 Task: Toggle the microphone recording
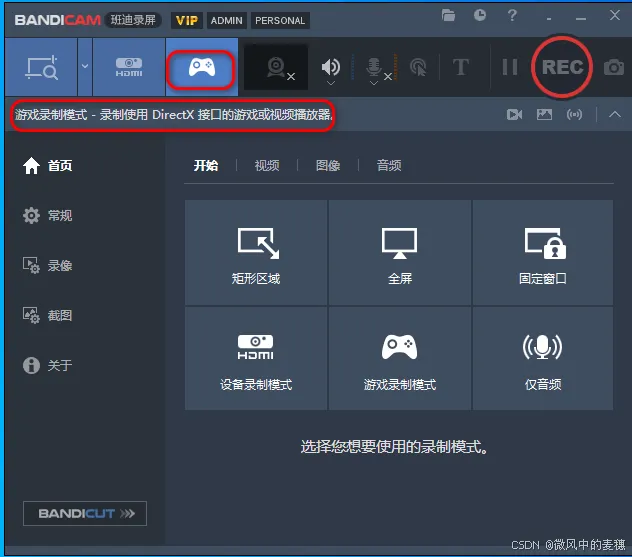point(375,67)
